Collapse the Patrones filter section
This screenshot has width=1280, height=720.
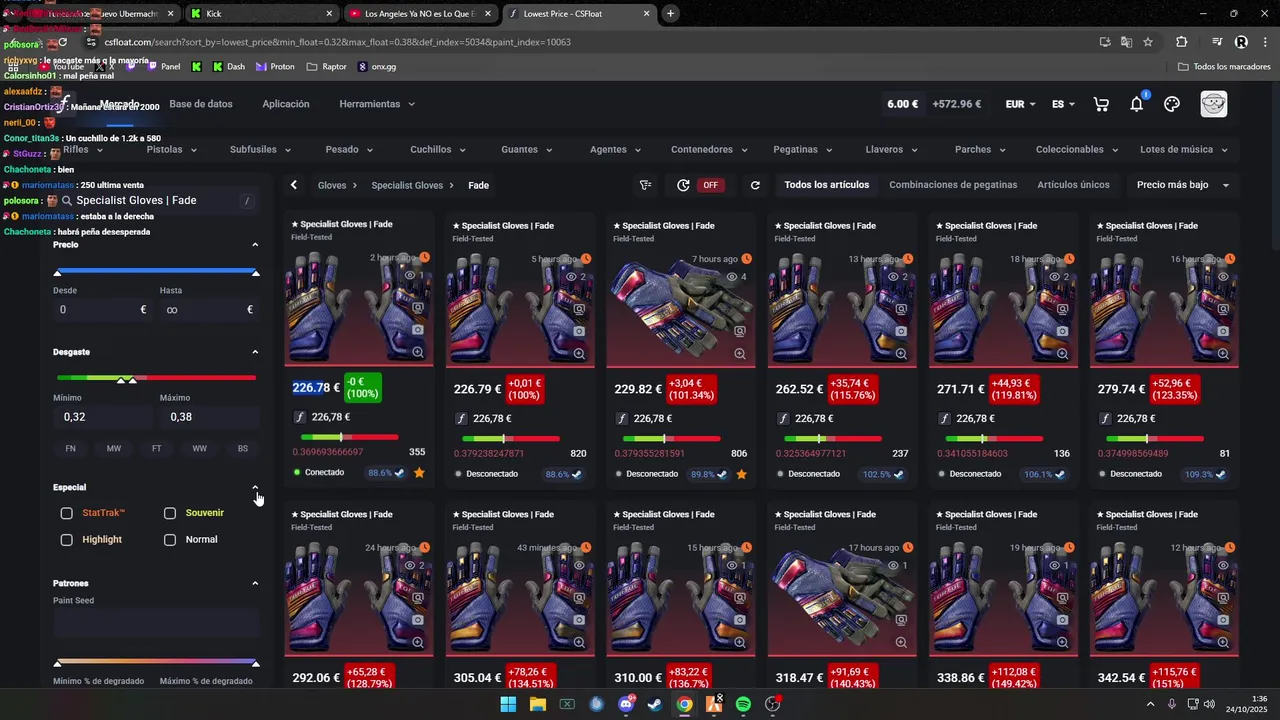pyautogui.click(x=255, y=583)
